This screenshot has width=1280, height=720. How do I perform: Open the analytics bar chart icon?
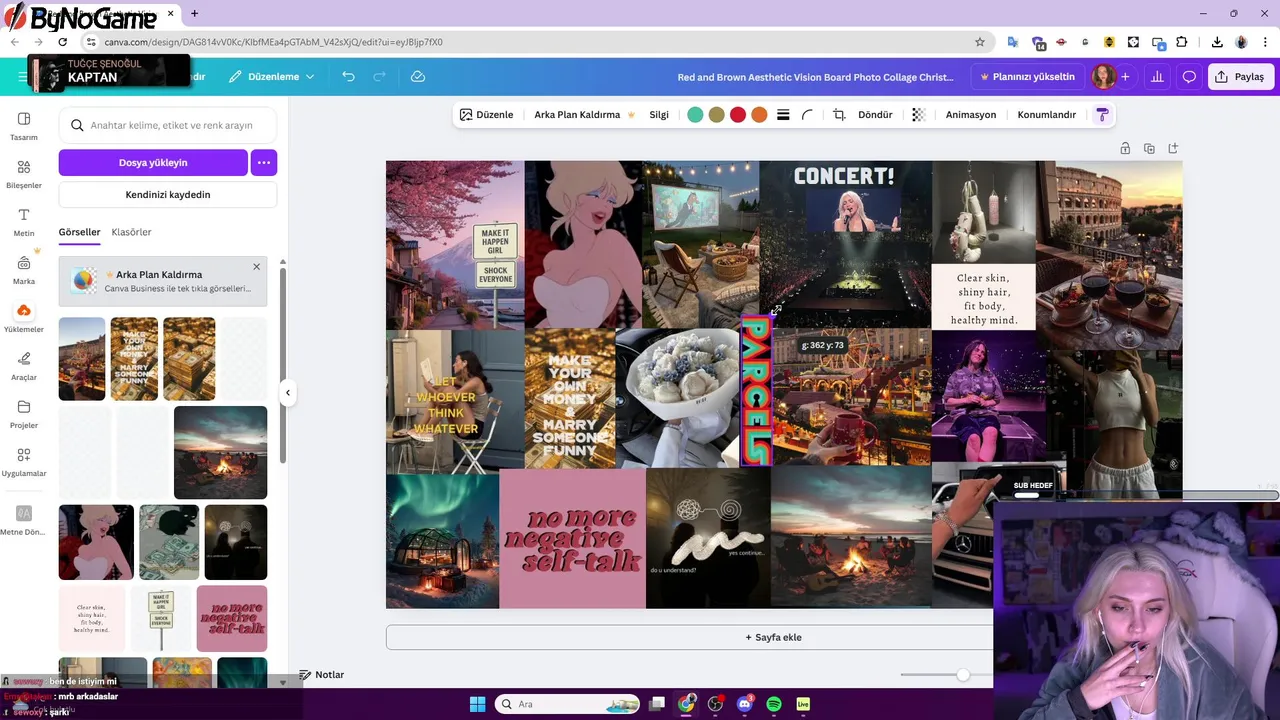click(1157, 77)
